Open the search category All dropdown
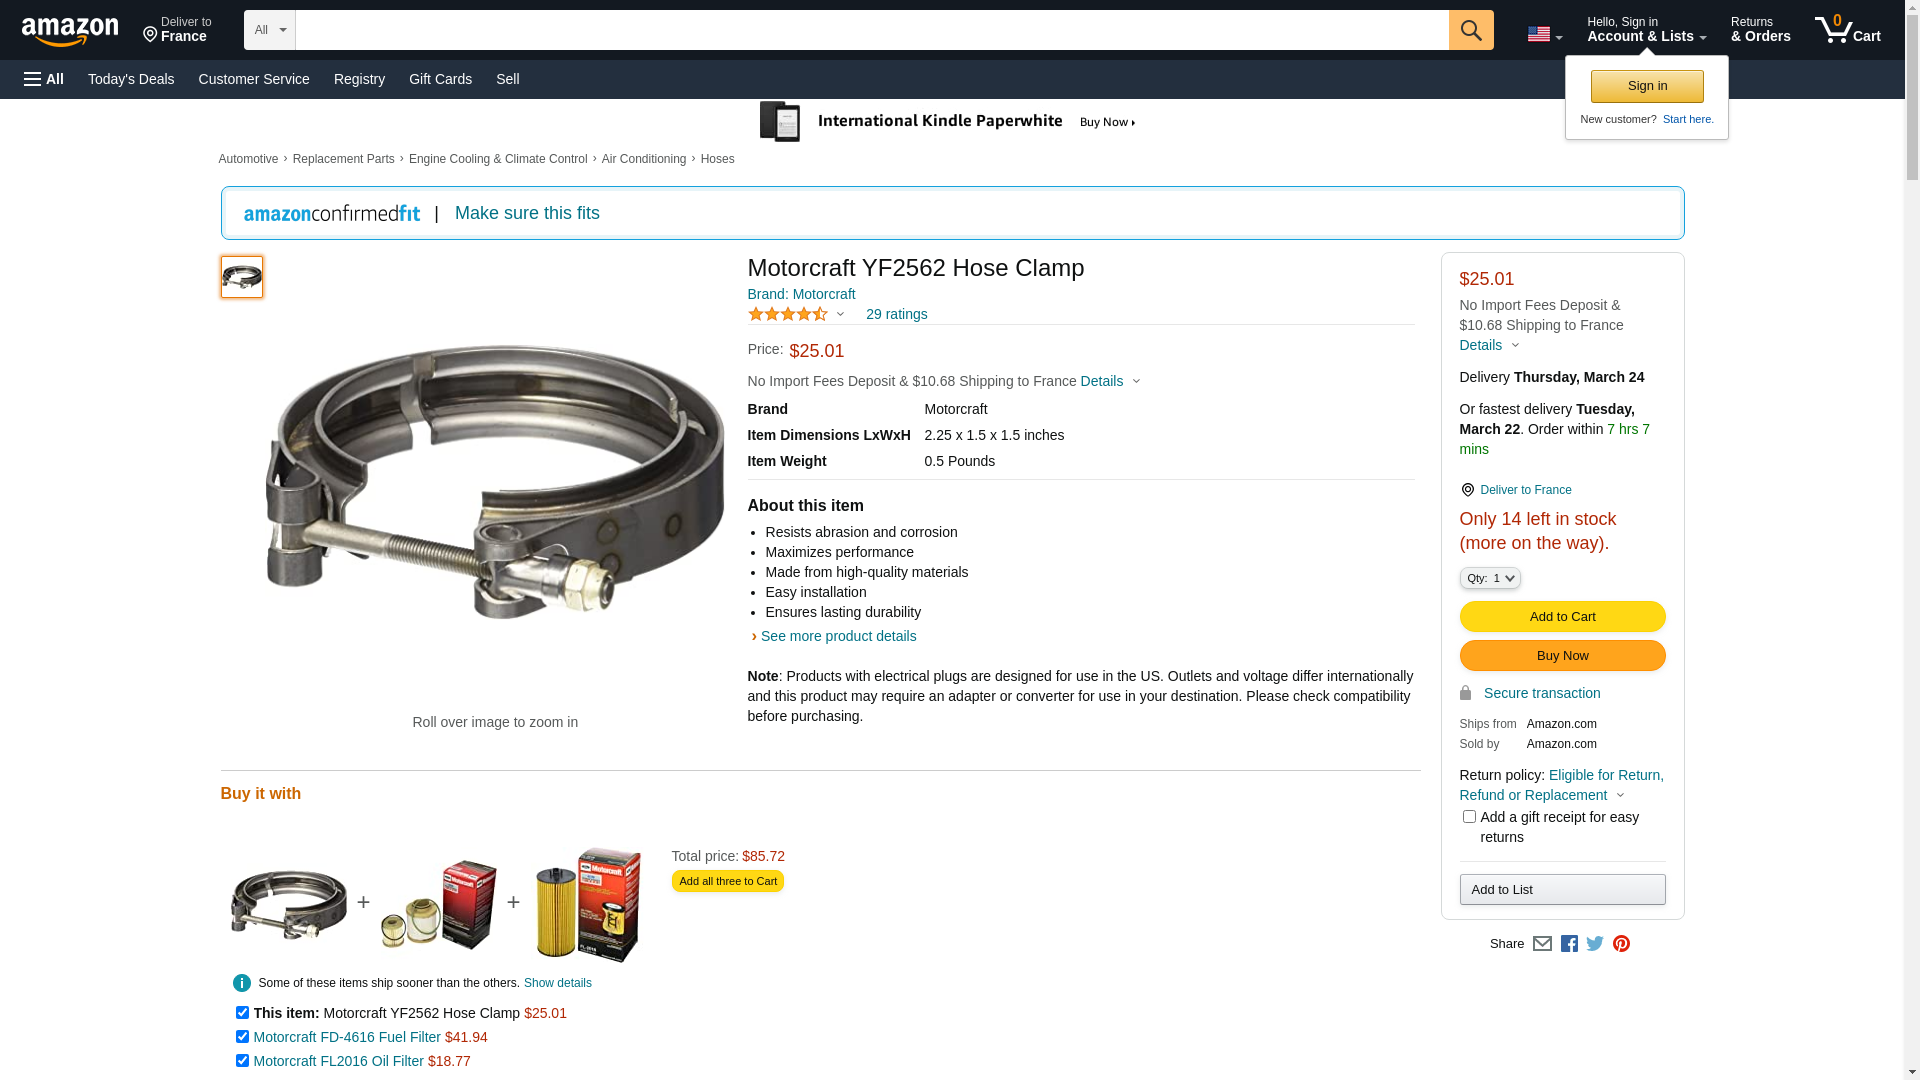Screen dimensions: 1920x1080 click(270, 30)
